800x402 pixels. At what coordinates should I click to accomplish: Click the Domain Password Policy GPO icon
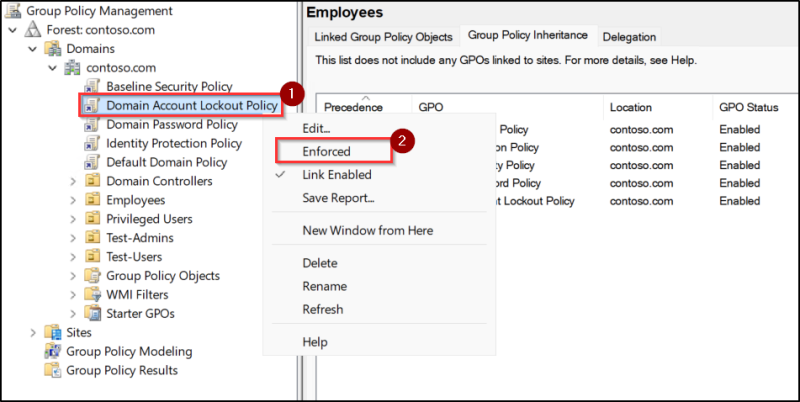tap(92, 124)
